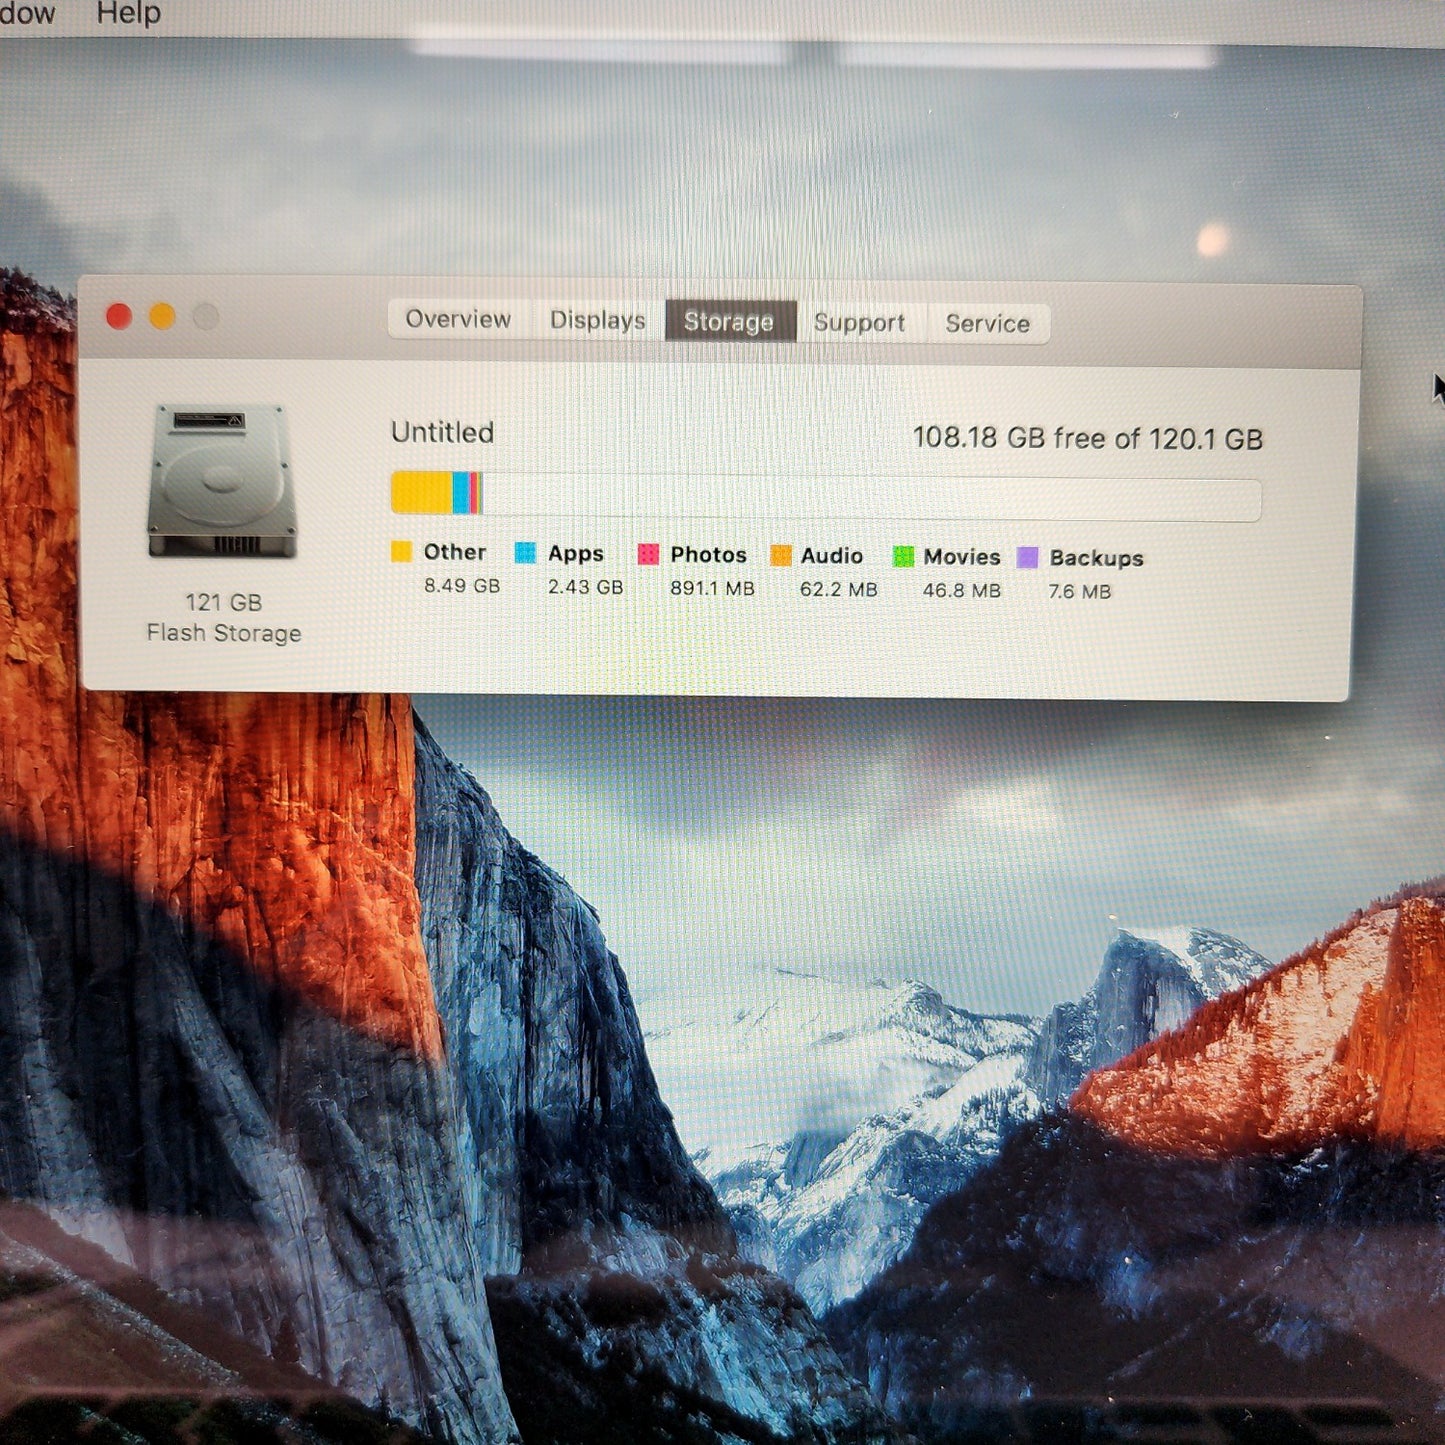Screen dimensions: 1445x1445
Task: Click the blue Apps legend swatch
Action: click(525, 553)
